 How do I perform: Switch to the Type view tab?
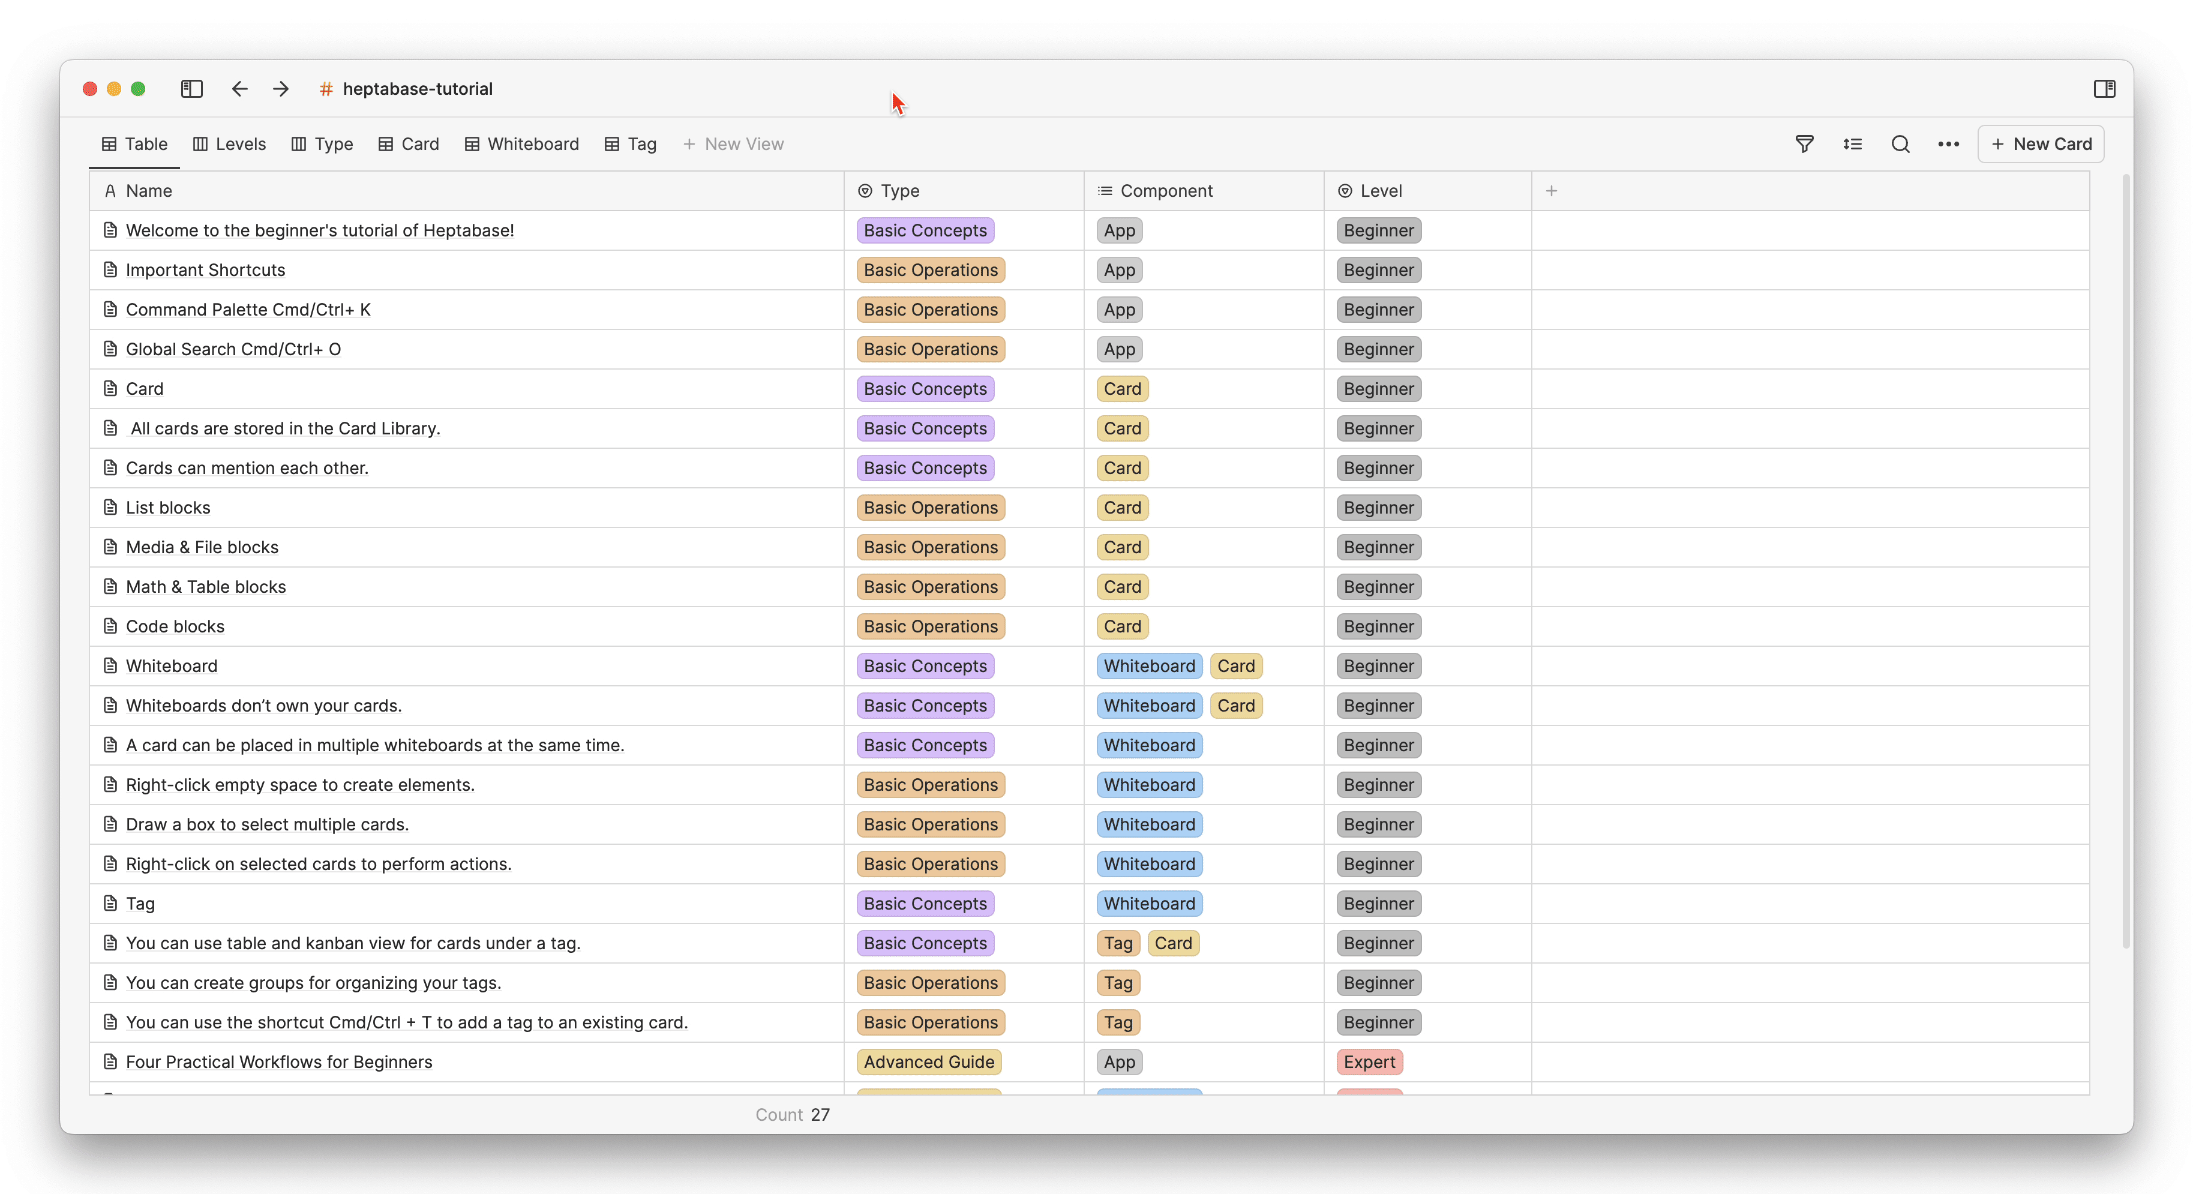click(x=322, y=144)
